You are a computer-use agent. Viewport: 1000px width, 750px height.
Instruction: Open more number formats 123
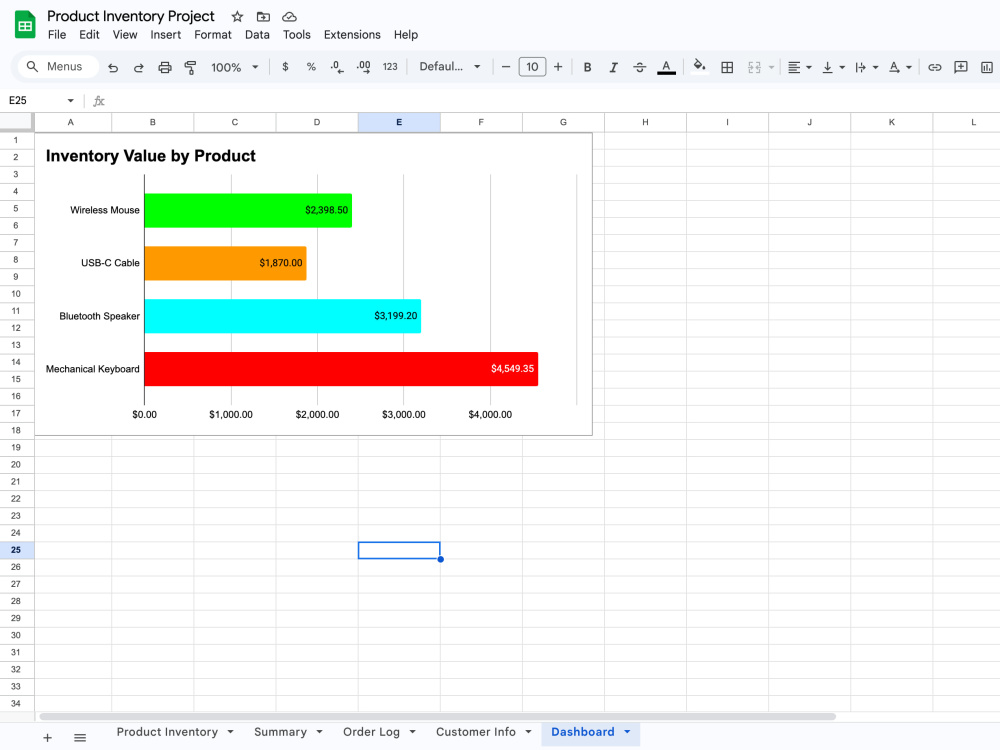pyautogui.click(x=390, y=66)
